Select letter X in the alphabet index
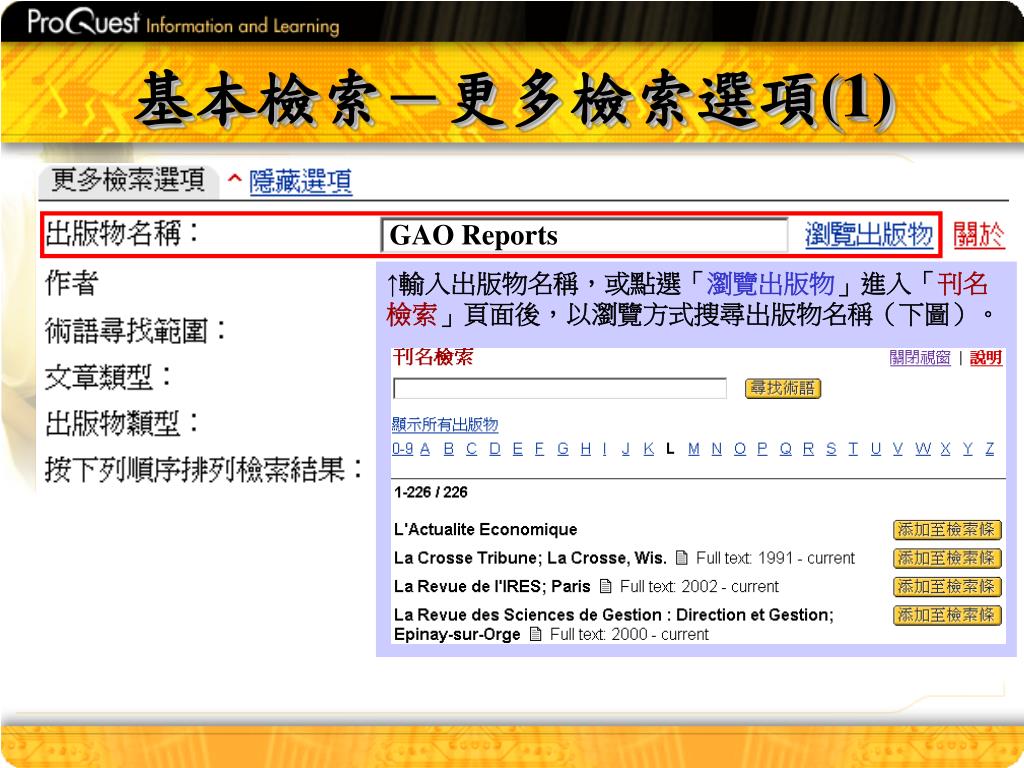 pos(946,449)
